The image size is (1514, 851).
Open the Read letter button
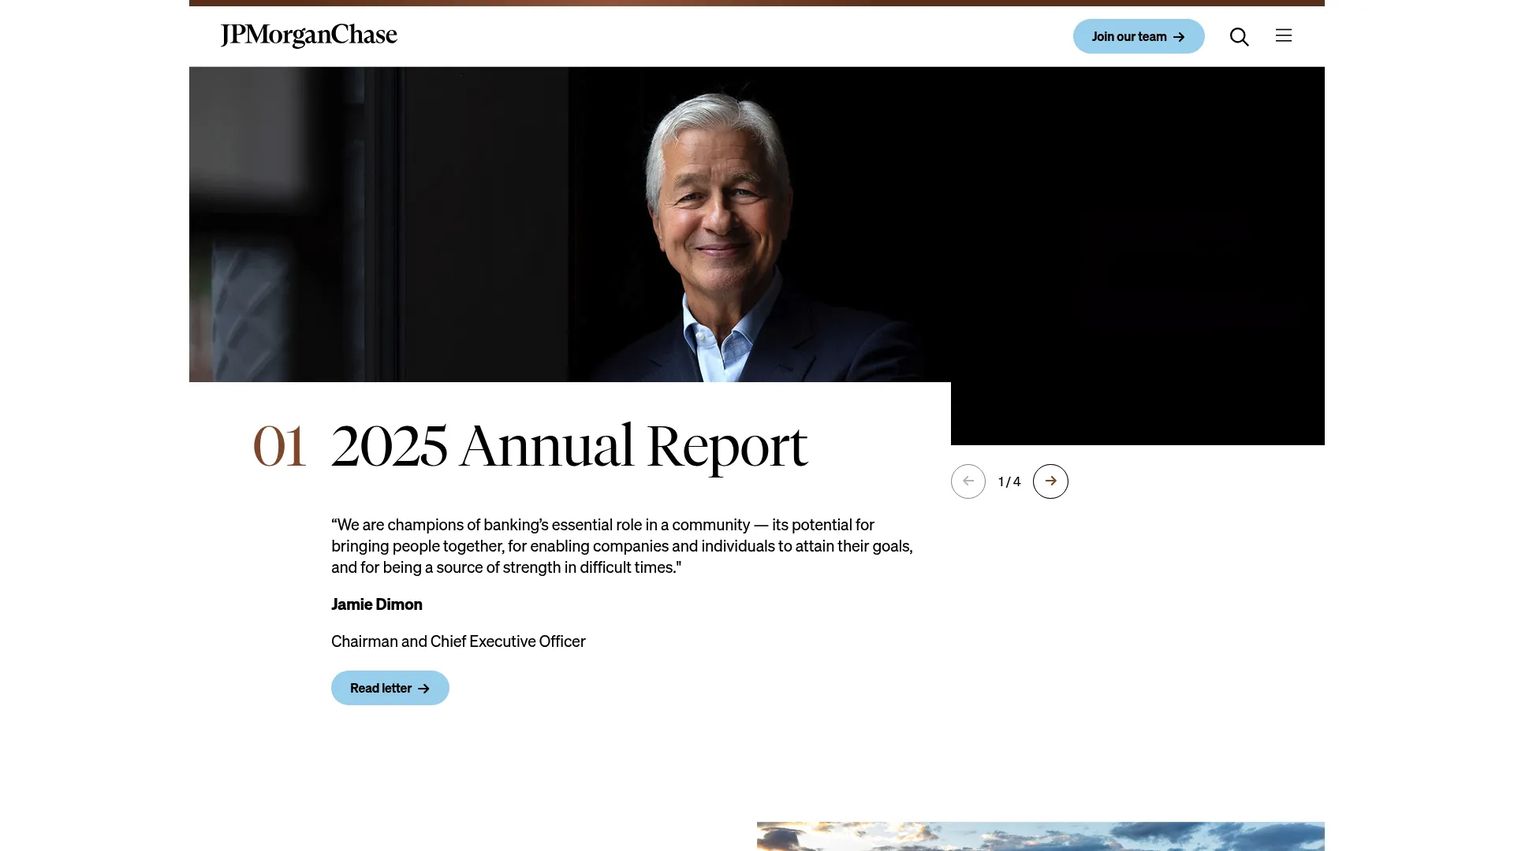tap(390, 688)
